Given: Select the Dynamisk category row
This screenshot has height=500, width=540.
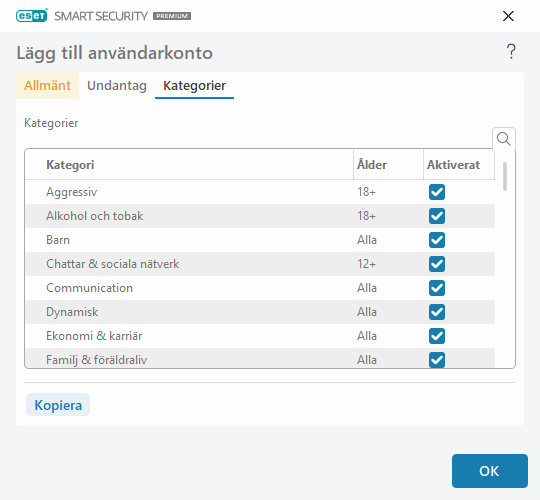Looking at the screenshot, I should pos(260,312).
